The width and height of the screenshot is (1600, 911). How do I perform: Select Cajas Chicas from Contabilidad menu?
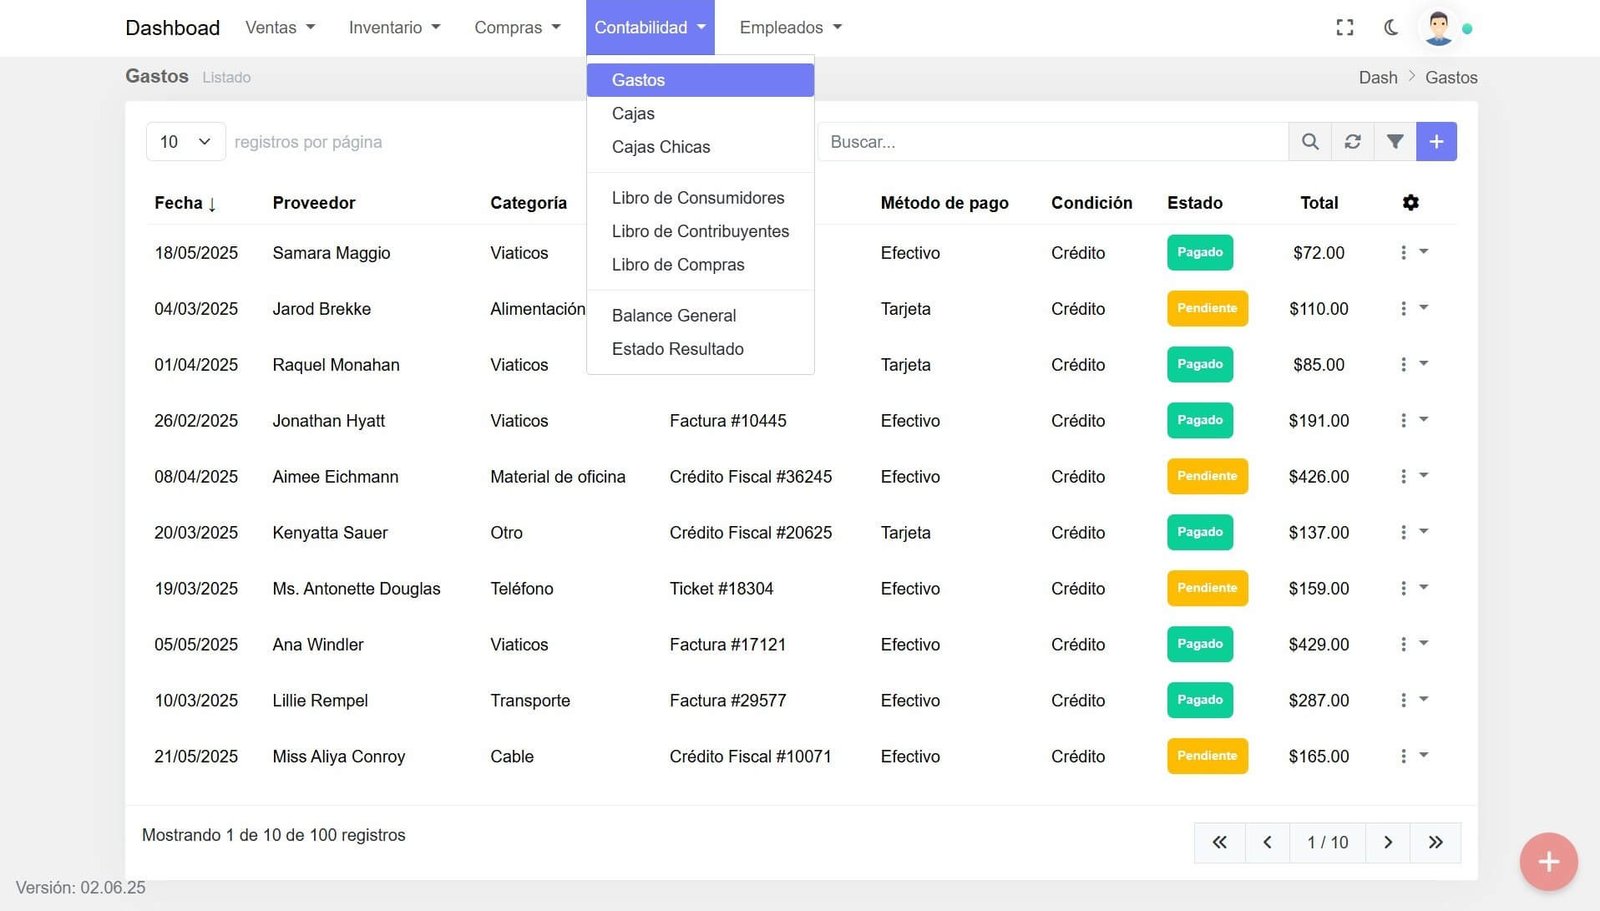click(661, 147)
